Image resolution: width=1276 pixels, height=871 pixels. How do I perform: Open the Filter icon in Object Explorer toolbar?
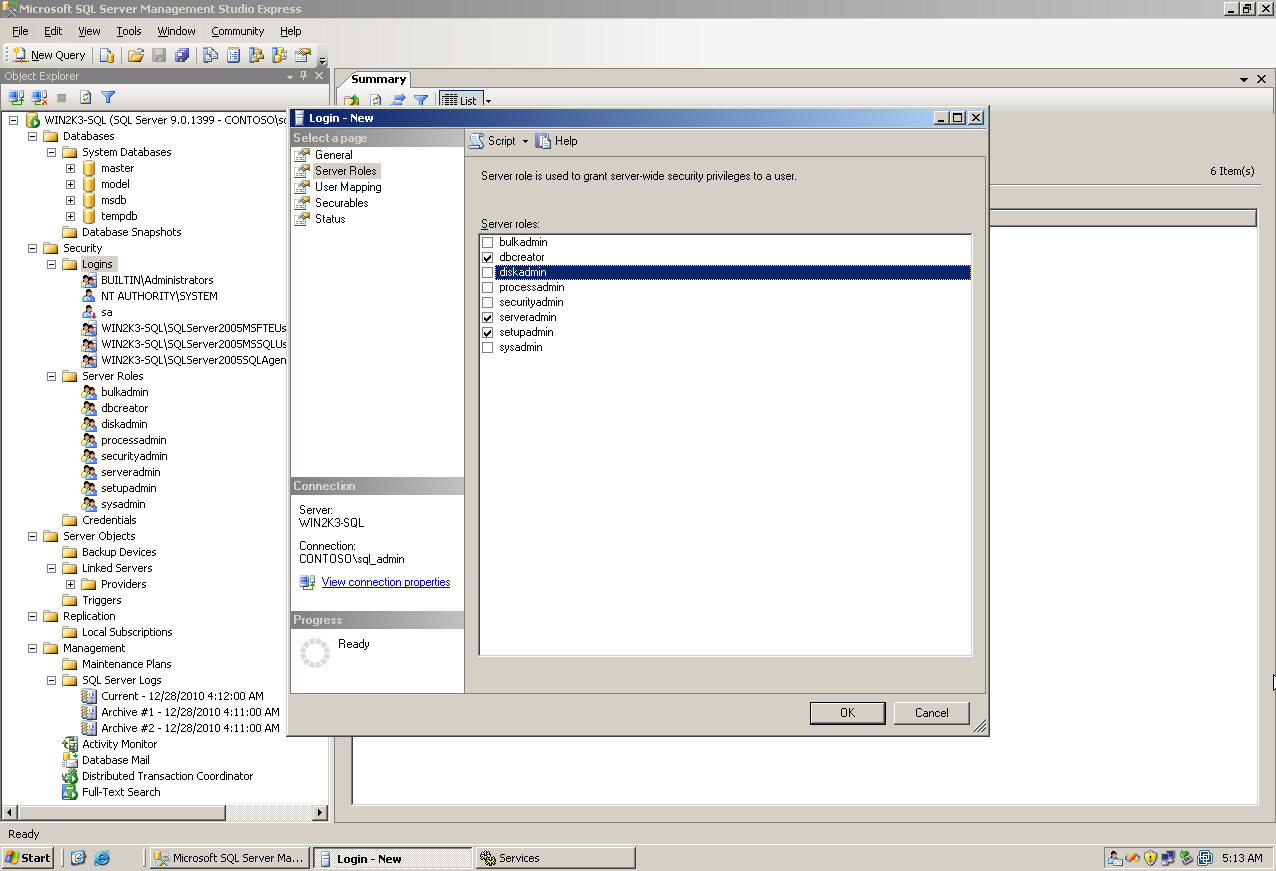pos(106,97)
